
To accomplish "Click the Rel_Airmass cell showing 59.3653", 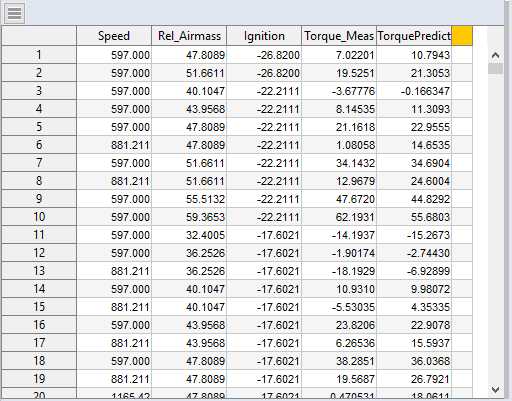I will point(189,217).
